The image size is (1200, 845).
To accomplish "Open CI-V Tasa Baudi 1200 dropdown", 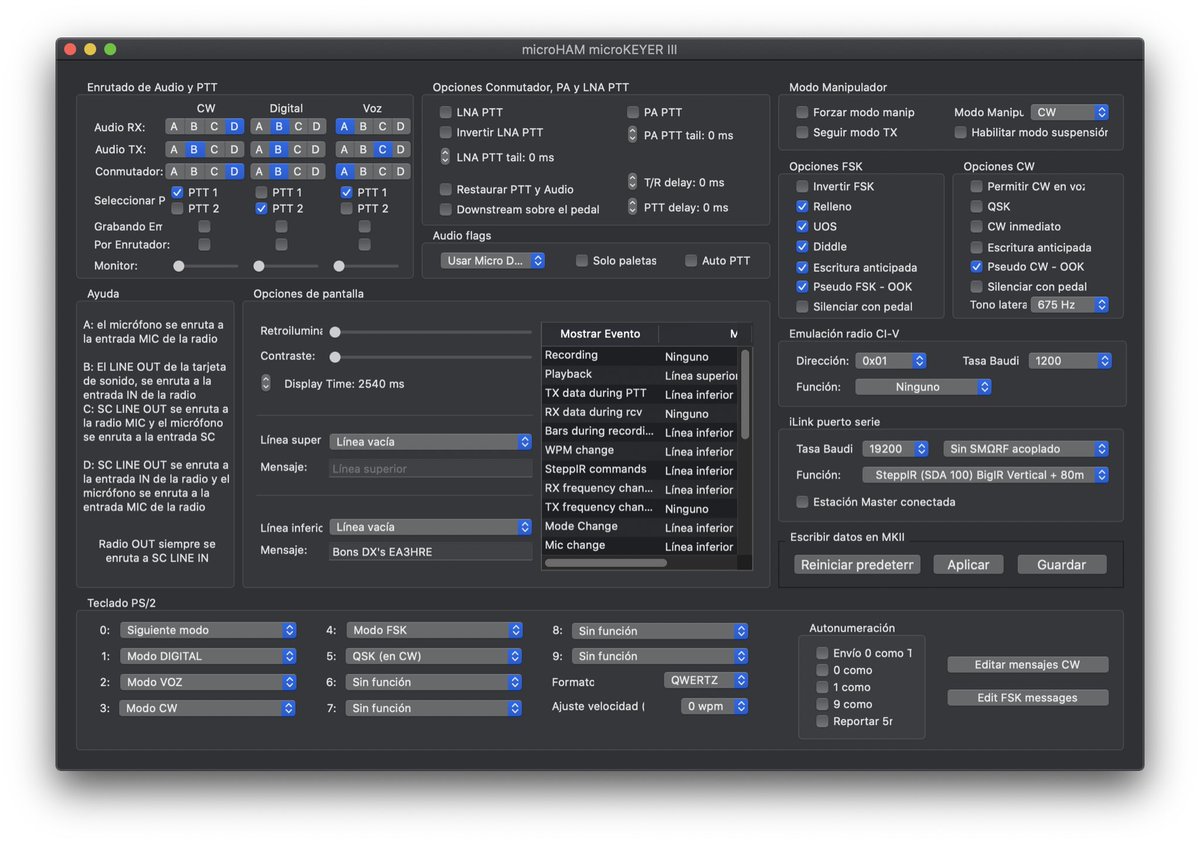I will pos(1071,360).
